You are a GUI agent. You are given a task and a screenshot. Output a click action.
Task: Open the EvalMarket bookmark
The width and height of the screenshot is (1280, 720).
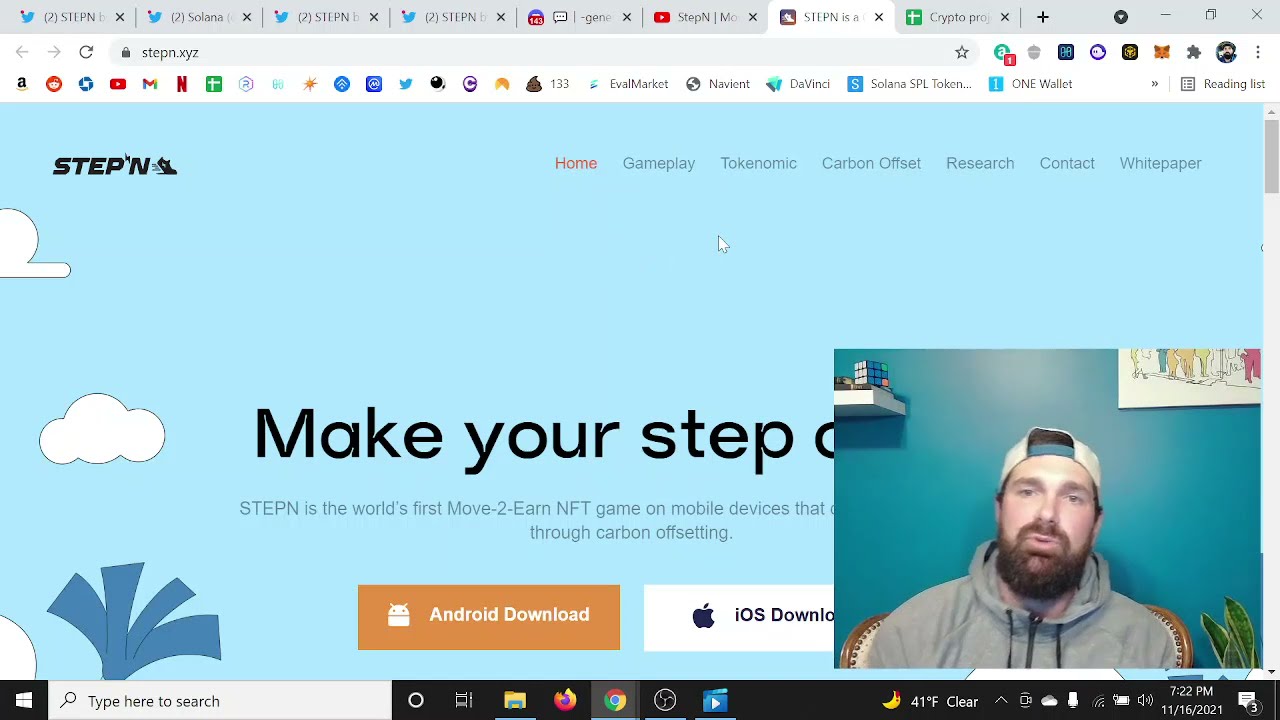point(627,84)
